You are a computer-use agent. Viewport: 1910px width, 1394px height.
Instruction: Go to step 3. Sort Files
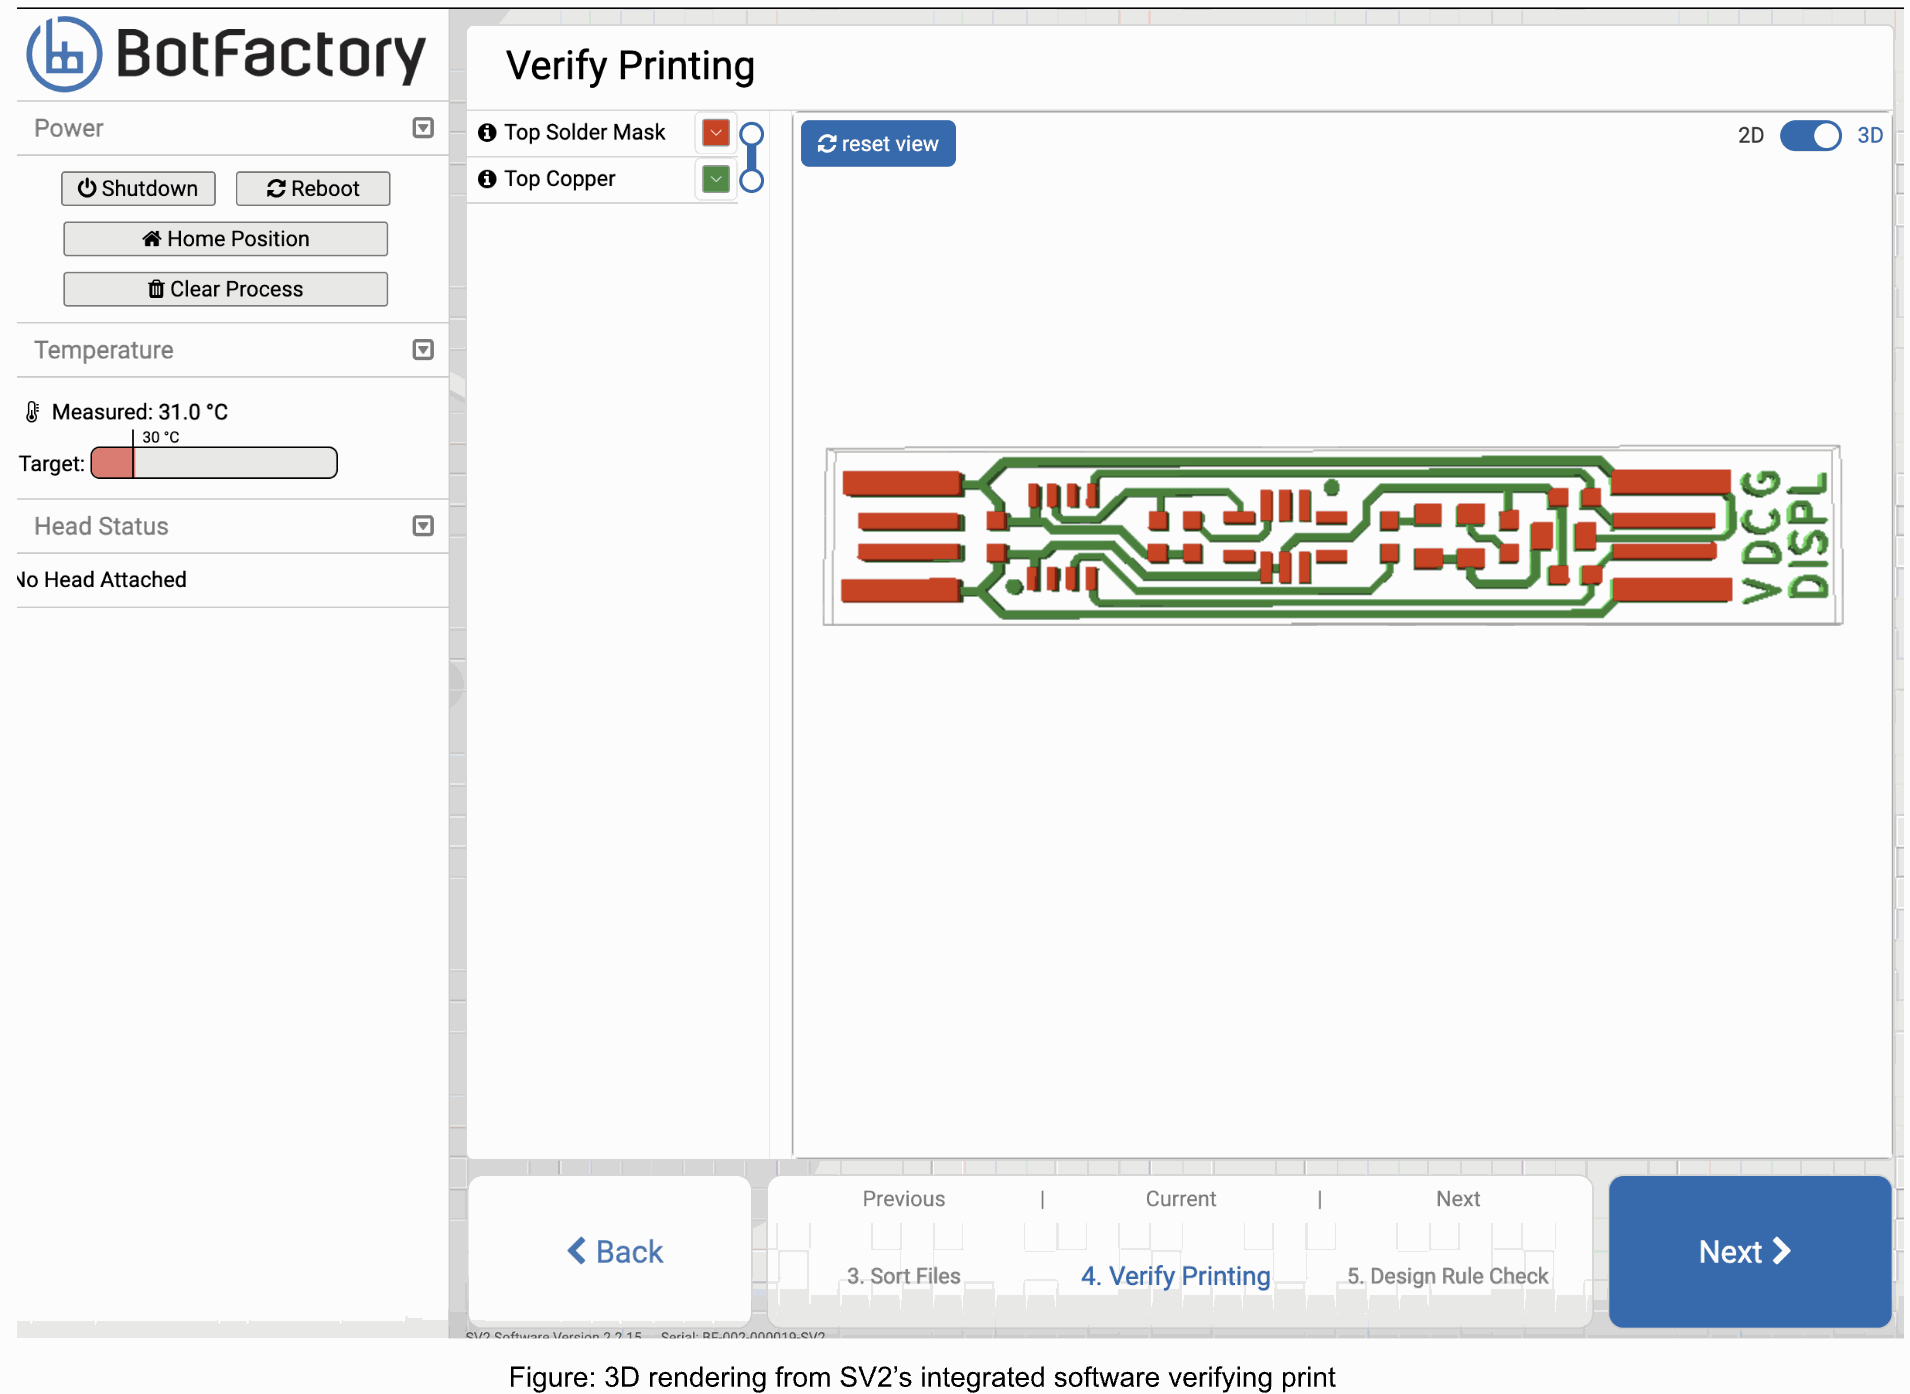(903, 1276)
